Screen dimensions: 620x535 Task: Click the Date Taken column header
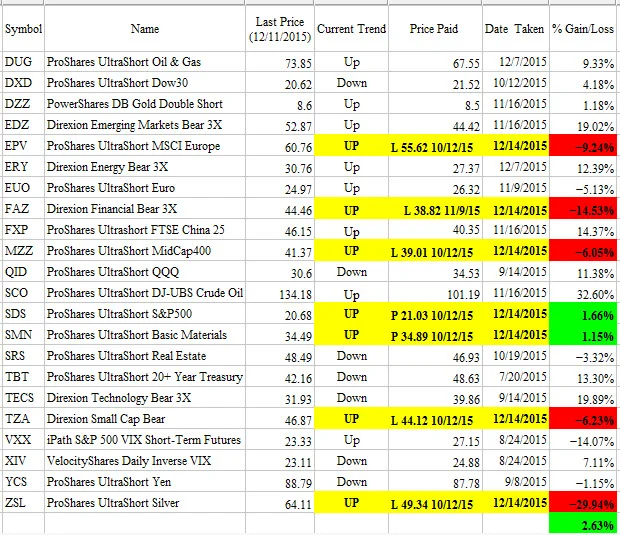click(516, 28)
